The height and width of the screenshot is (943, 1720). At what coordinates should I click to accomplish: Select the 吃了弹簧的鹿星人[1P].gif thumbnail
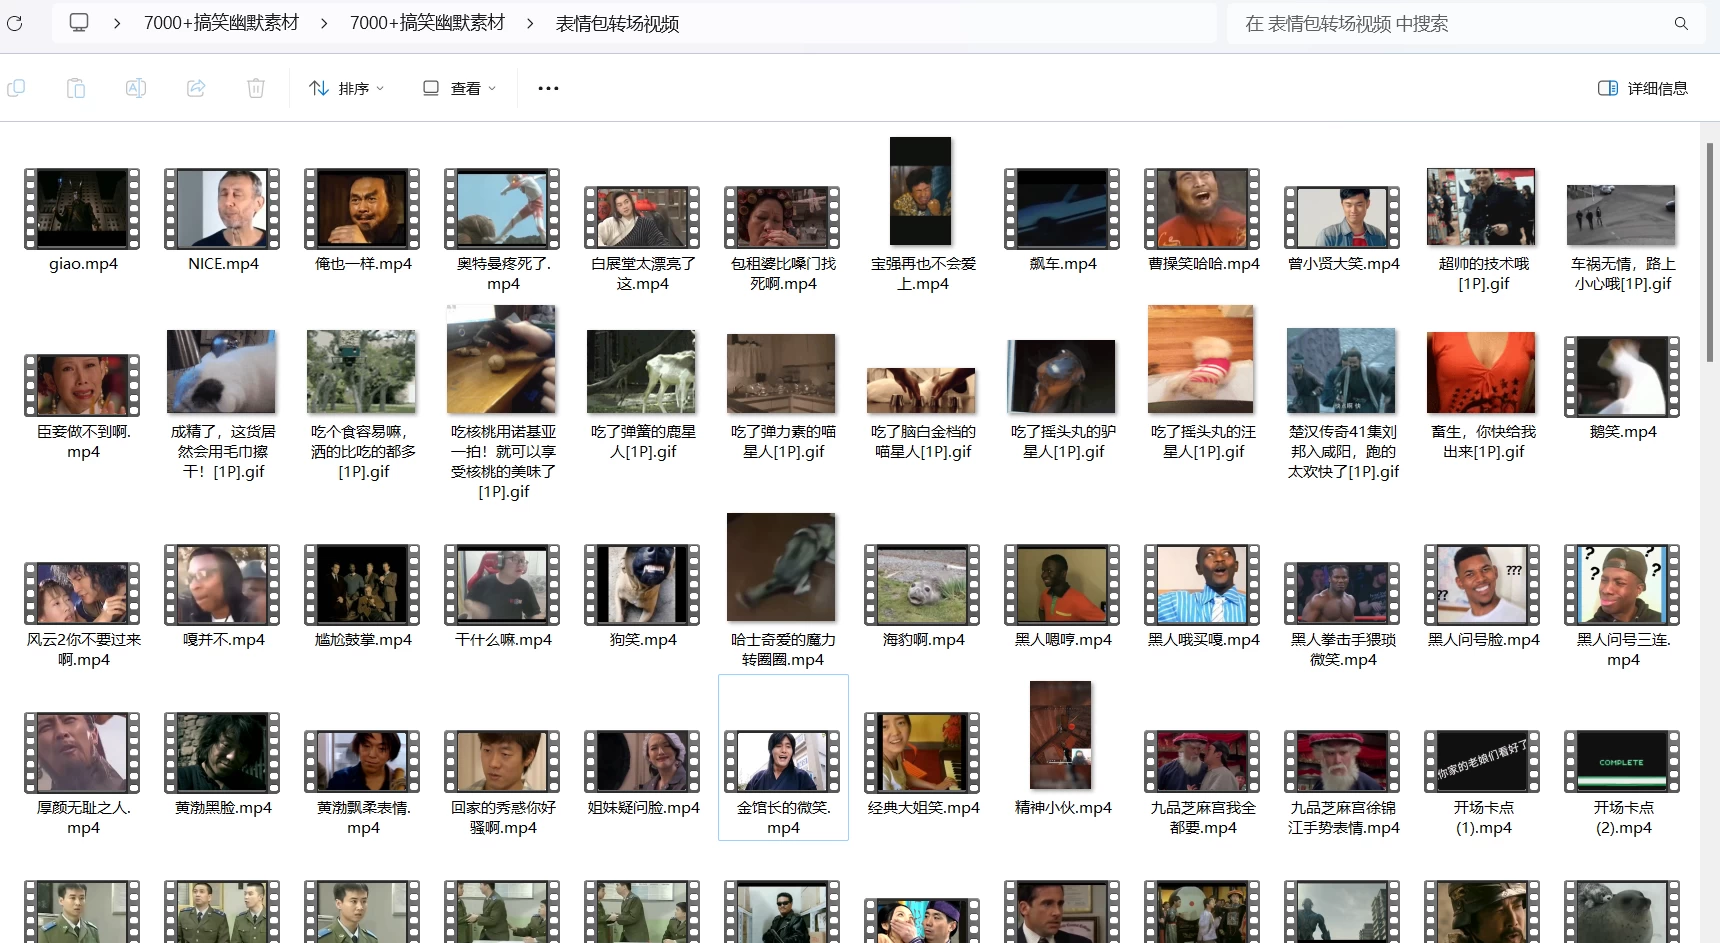pyautogui.click(x=641, y=371)
